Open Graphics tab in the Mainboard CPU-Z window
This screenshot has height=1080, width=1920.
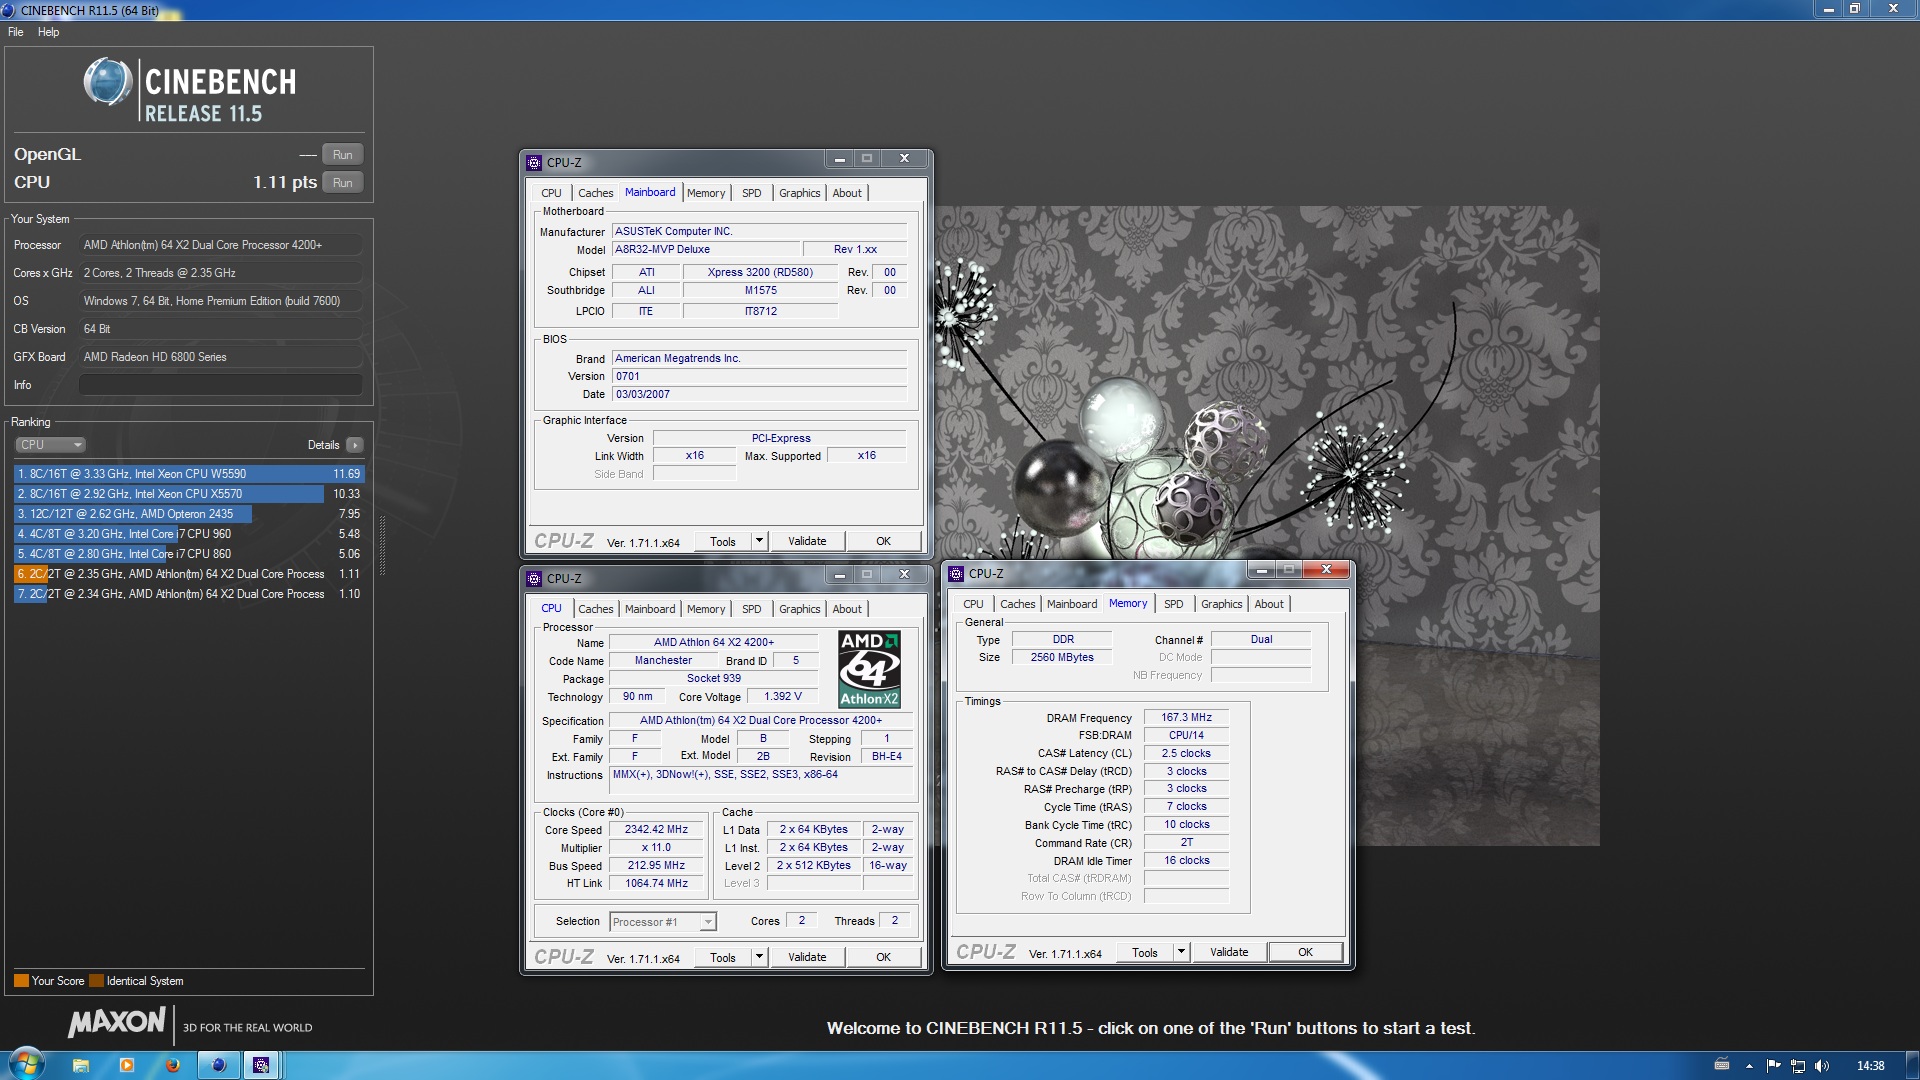coord(799,193)
